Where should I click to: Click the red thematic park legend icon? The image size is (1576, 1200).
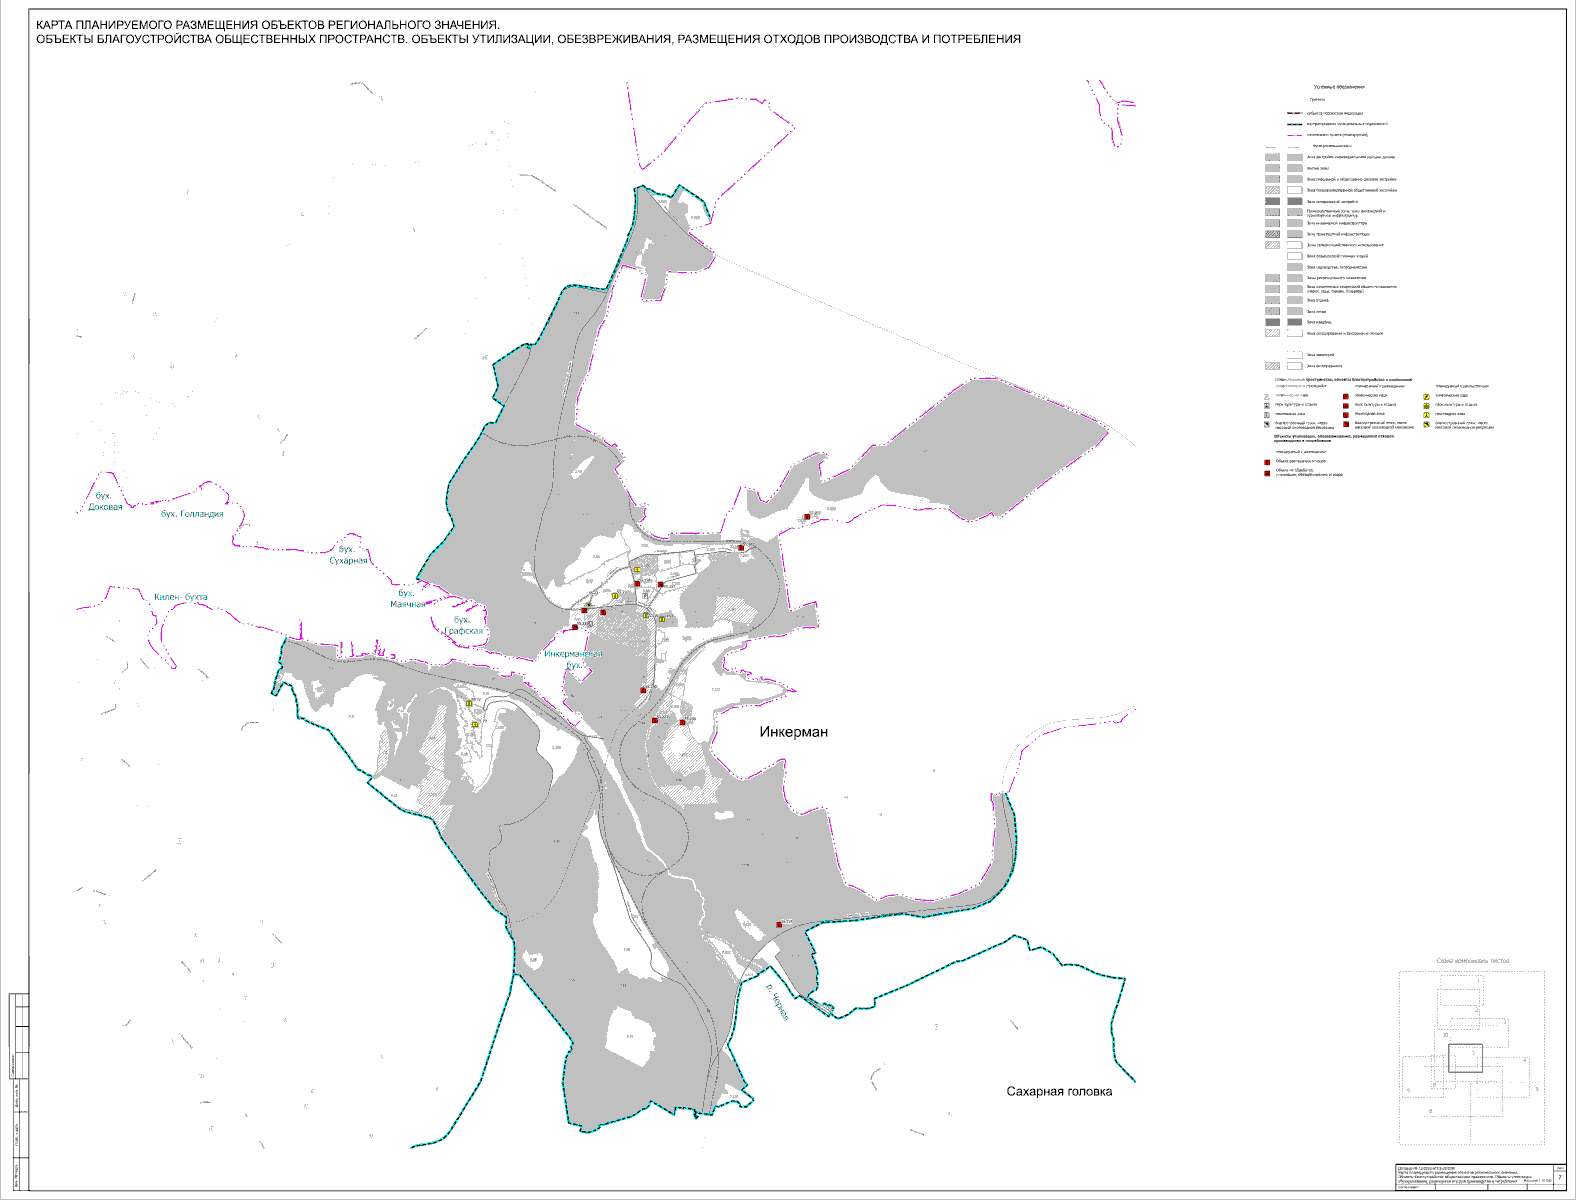pyautogui.click(x=1347, y=396)
